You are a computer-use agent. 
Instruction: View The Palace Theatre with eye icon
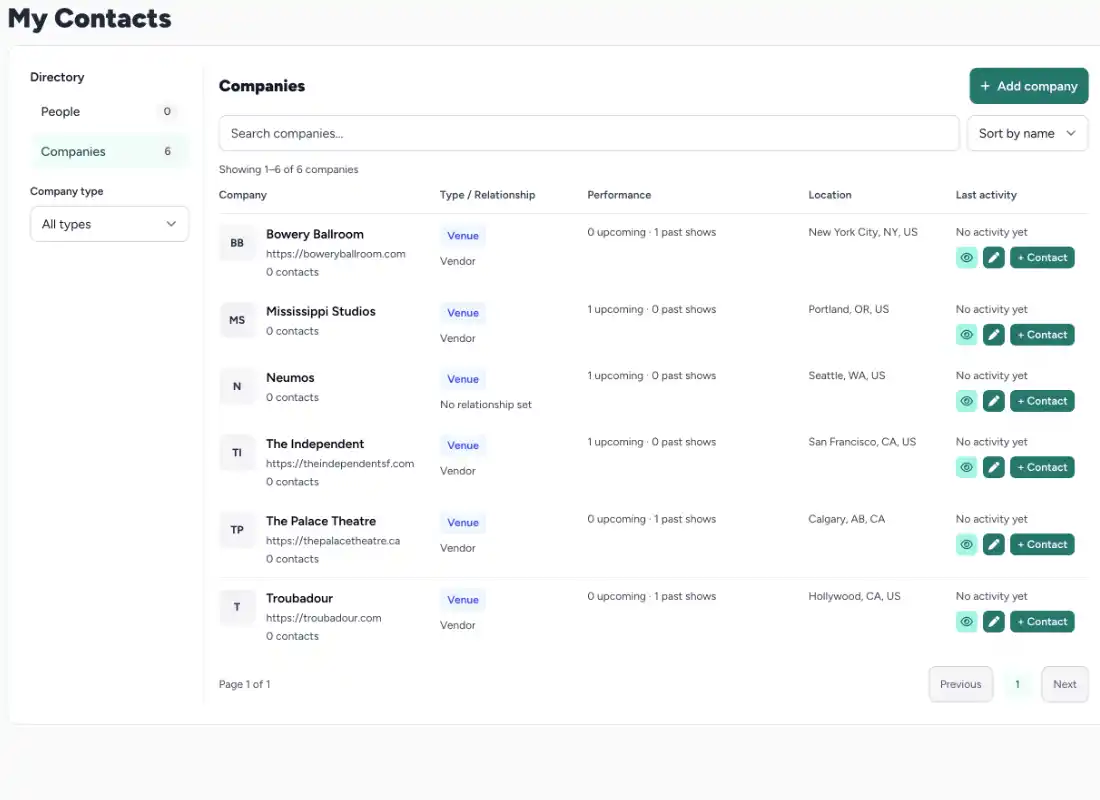(966, 545)
